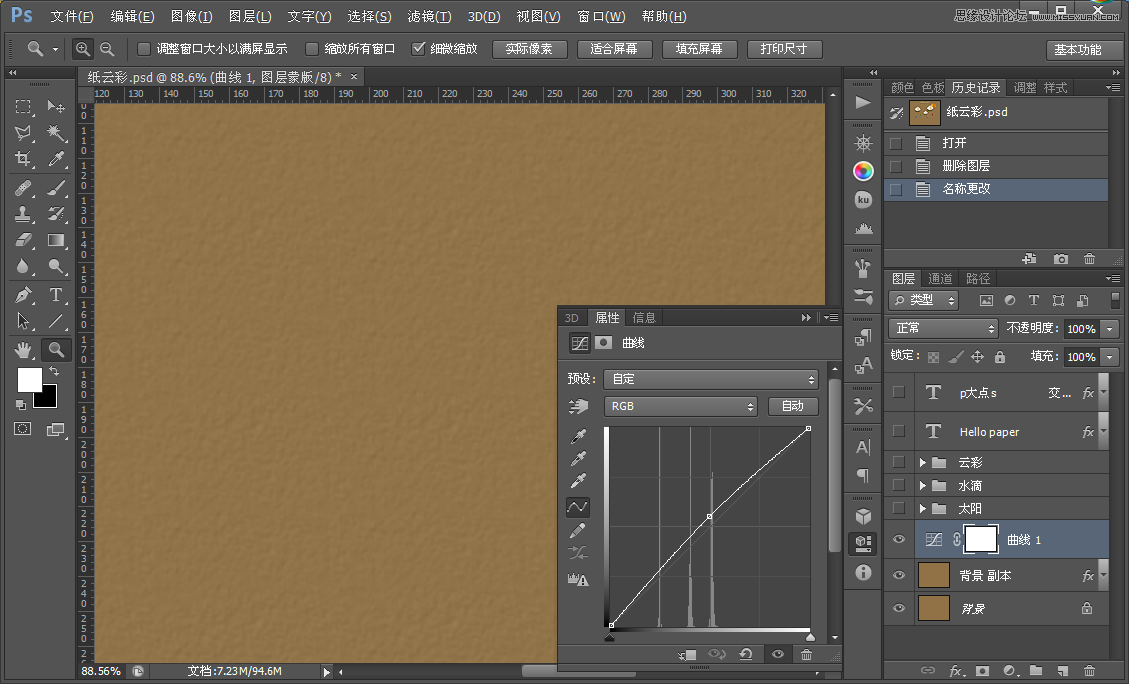The height and width of the screenshot is (684, 1129).
Task: Enable zoom all windows checkbox
Action: pyautogui.click(x=312, y=49)
